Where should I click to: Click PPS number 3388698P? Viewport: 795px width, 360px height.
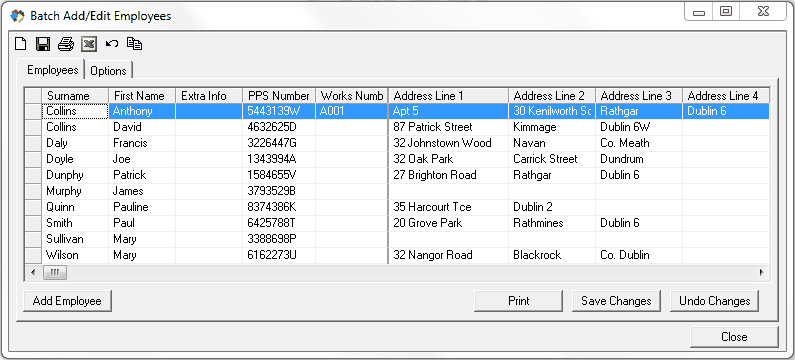pos(279,239)
